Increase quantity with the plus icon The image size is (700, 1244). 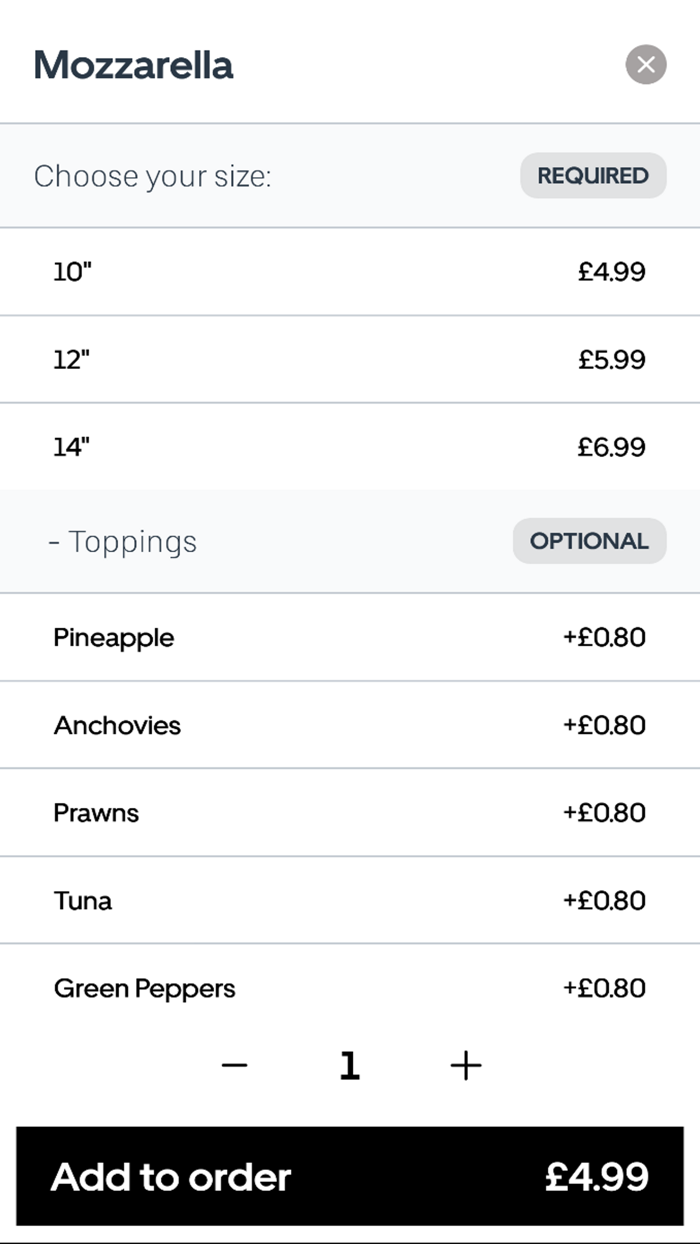point(466,1066)
